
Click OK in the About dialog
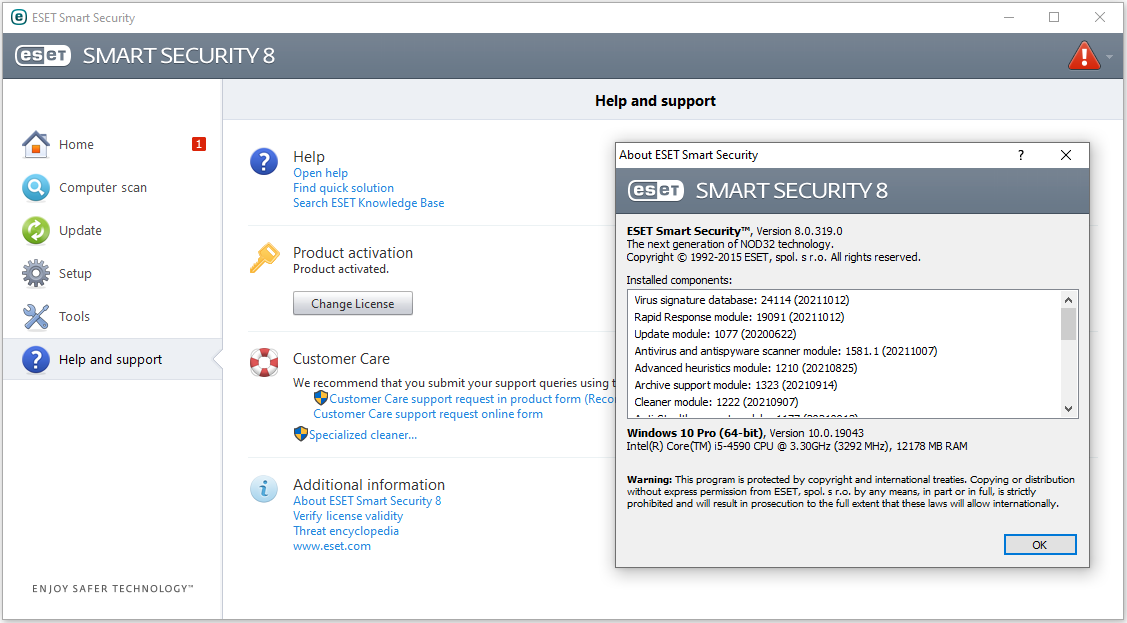pos(1039,545)
